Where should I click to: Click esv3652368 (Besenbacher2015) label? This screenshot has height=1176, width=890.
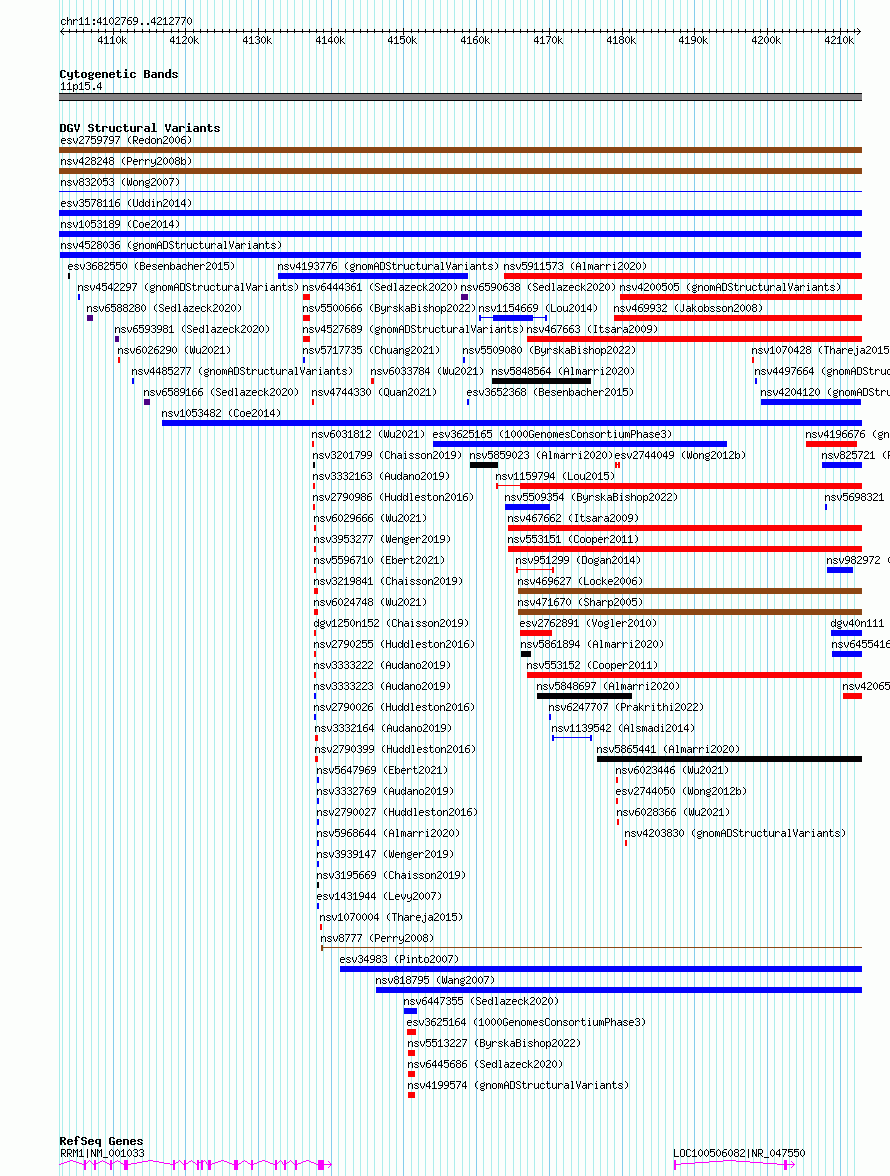pyautogui.click(x=550, y=392)
